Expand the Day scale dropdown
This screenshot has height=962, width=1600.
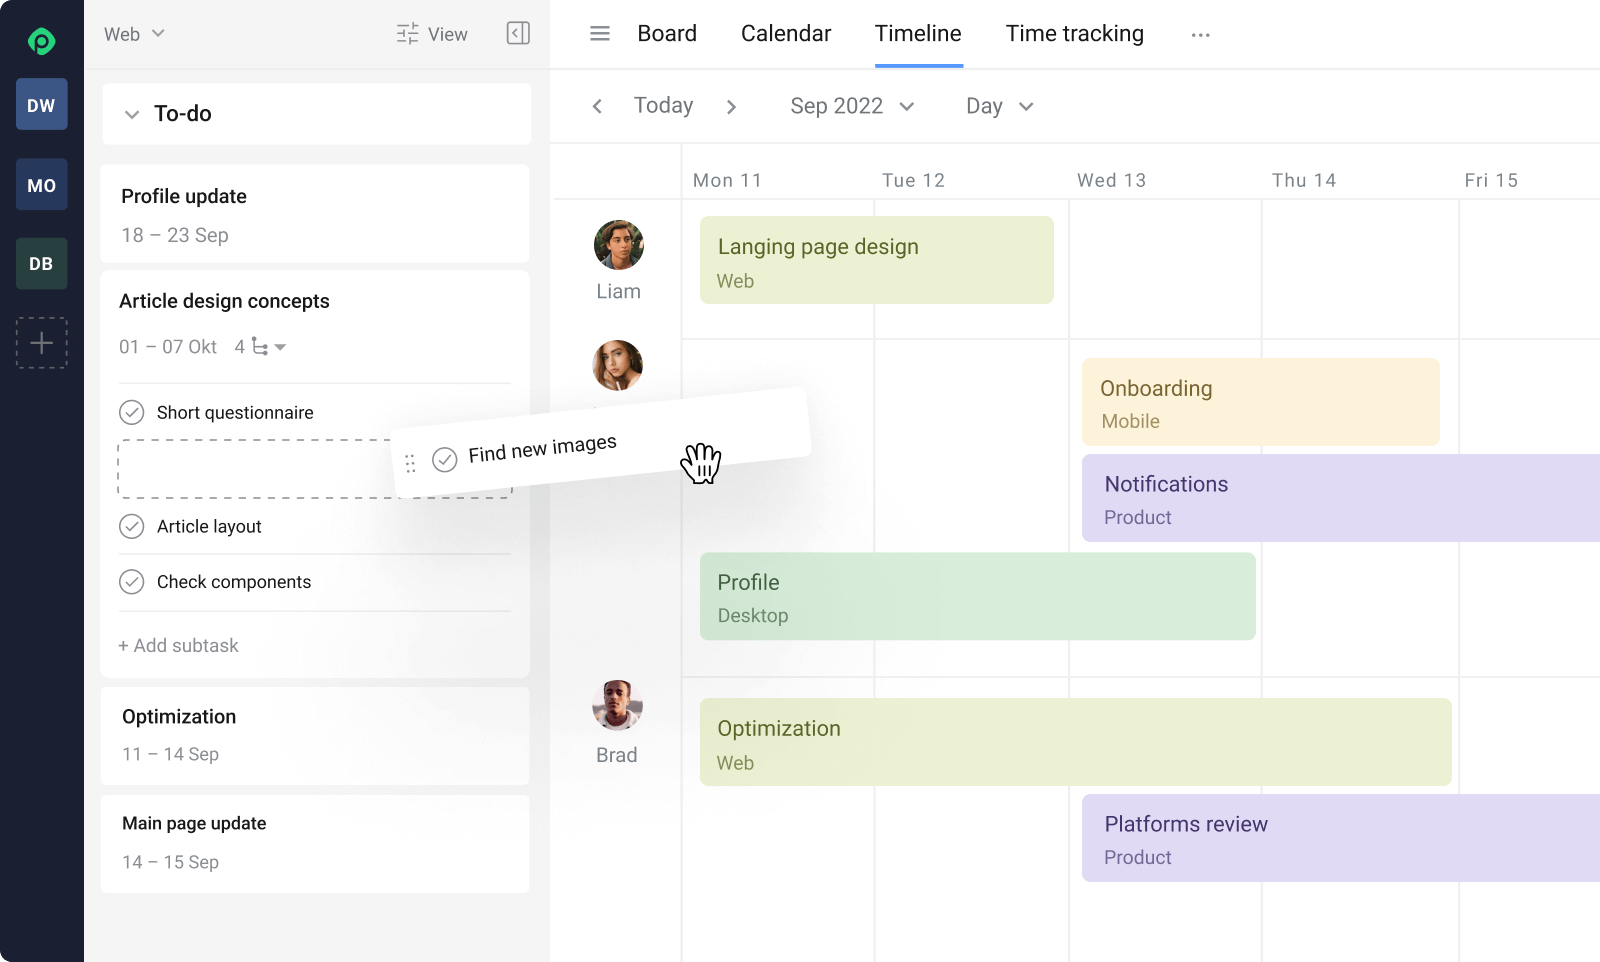pos(999,106)
